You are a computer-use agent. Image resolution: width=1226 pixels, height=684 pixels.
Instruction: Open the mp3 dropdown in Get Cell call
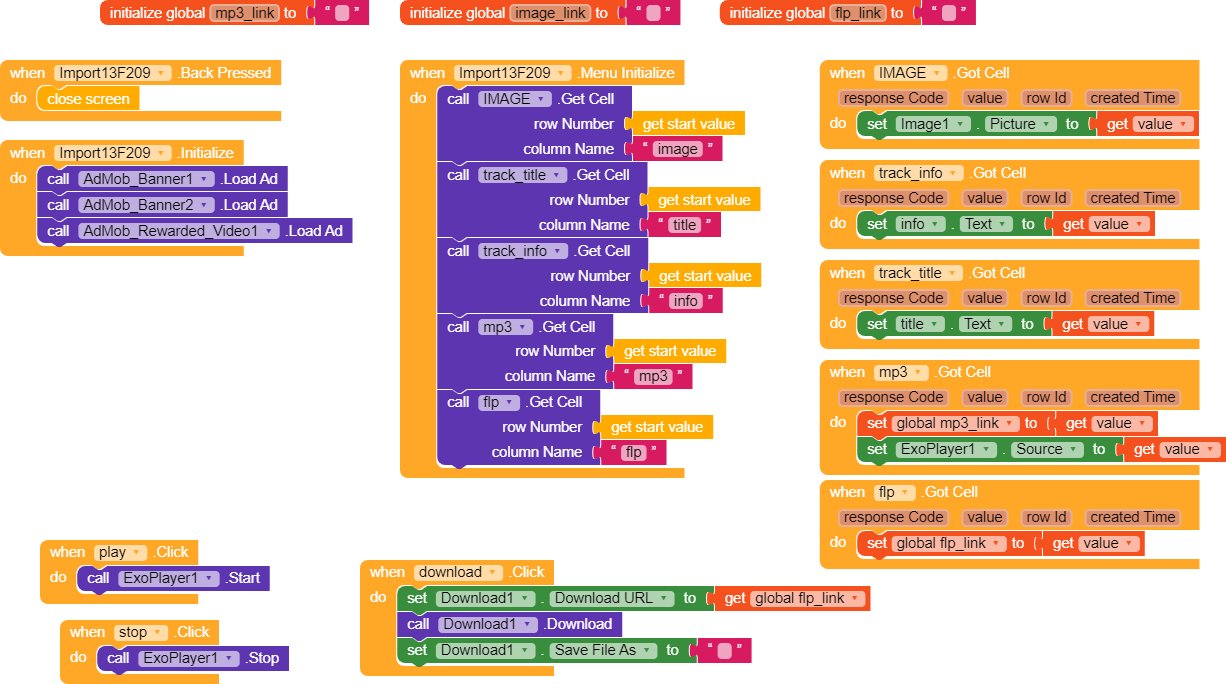click(507, 327)
